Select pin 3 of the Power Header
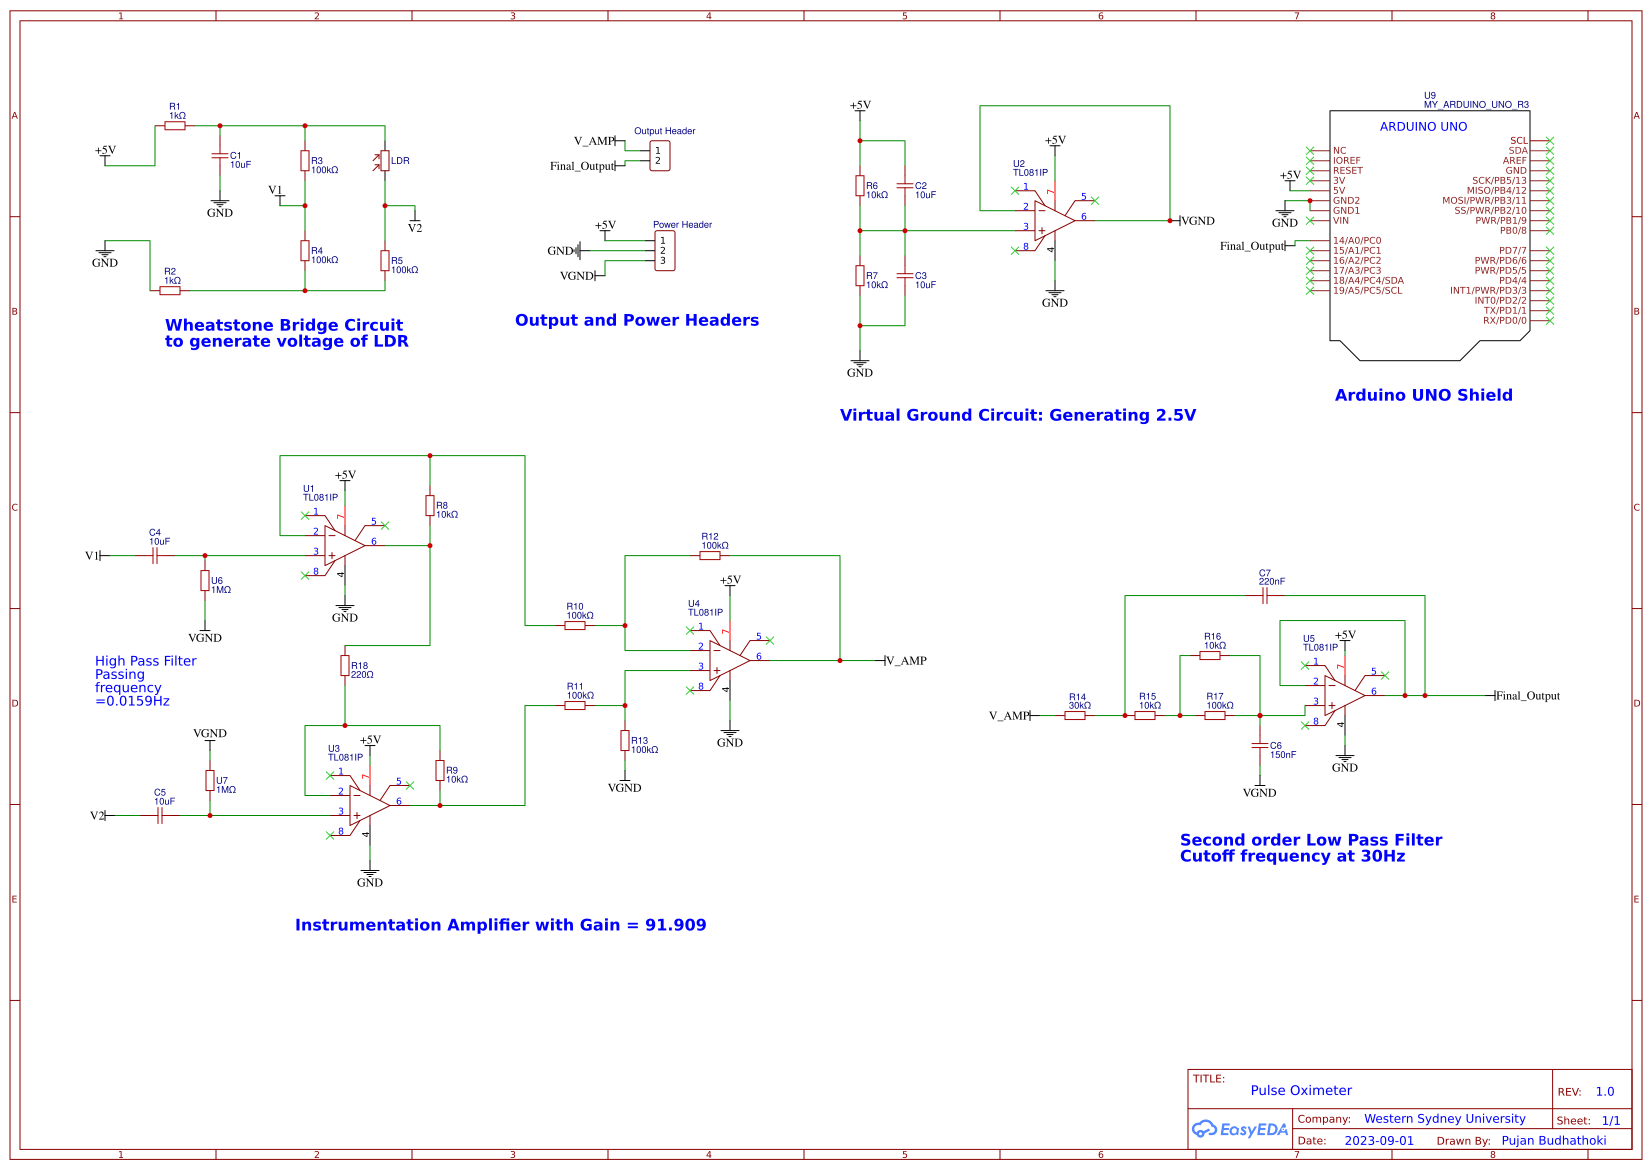Screen dimensions: 1652x1170 664,258
